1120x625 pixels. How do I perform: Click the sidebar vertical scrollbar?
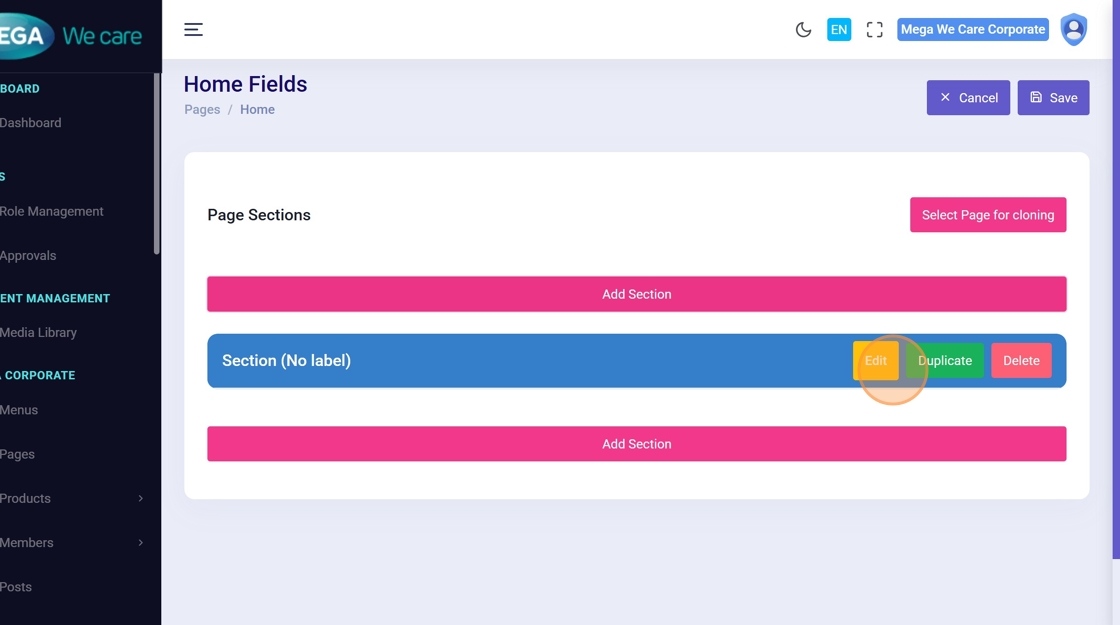tap(156, 165)
